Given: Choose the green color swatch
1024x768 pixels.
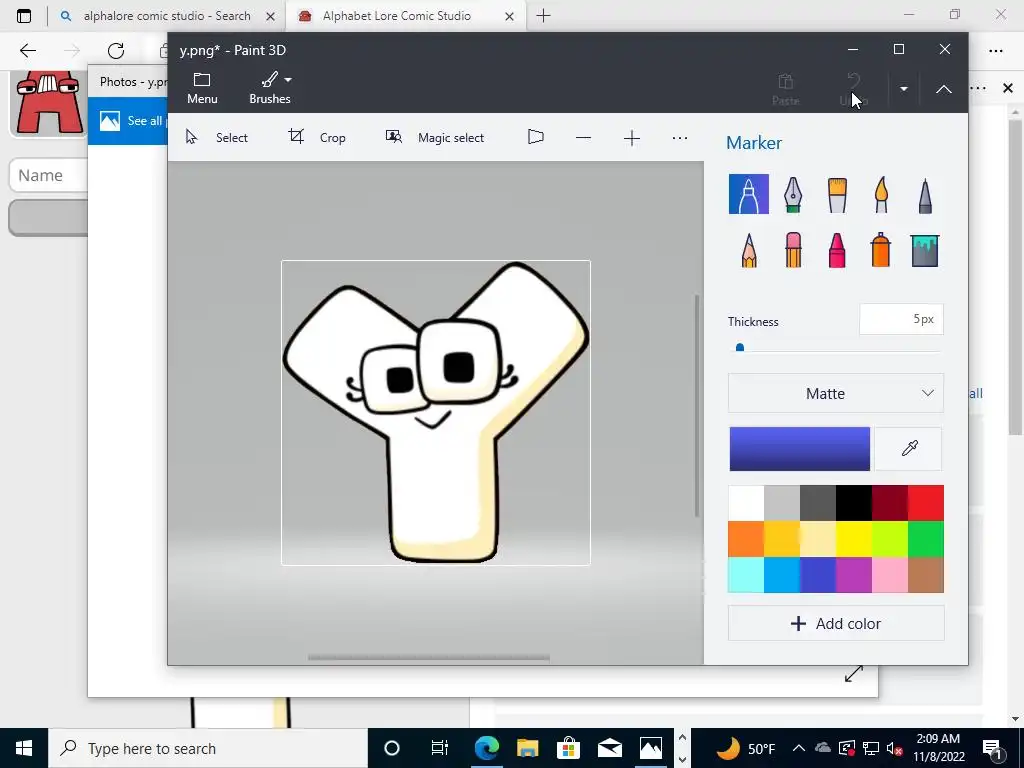Looking at the screenshot, I should [x=925, y=539].
